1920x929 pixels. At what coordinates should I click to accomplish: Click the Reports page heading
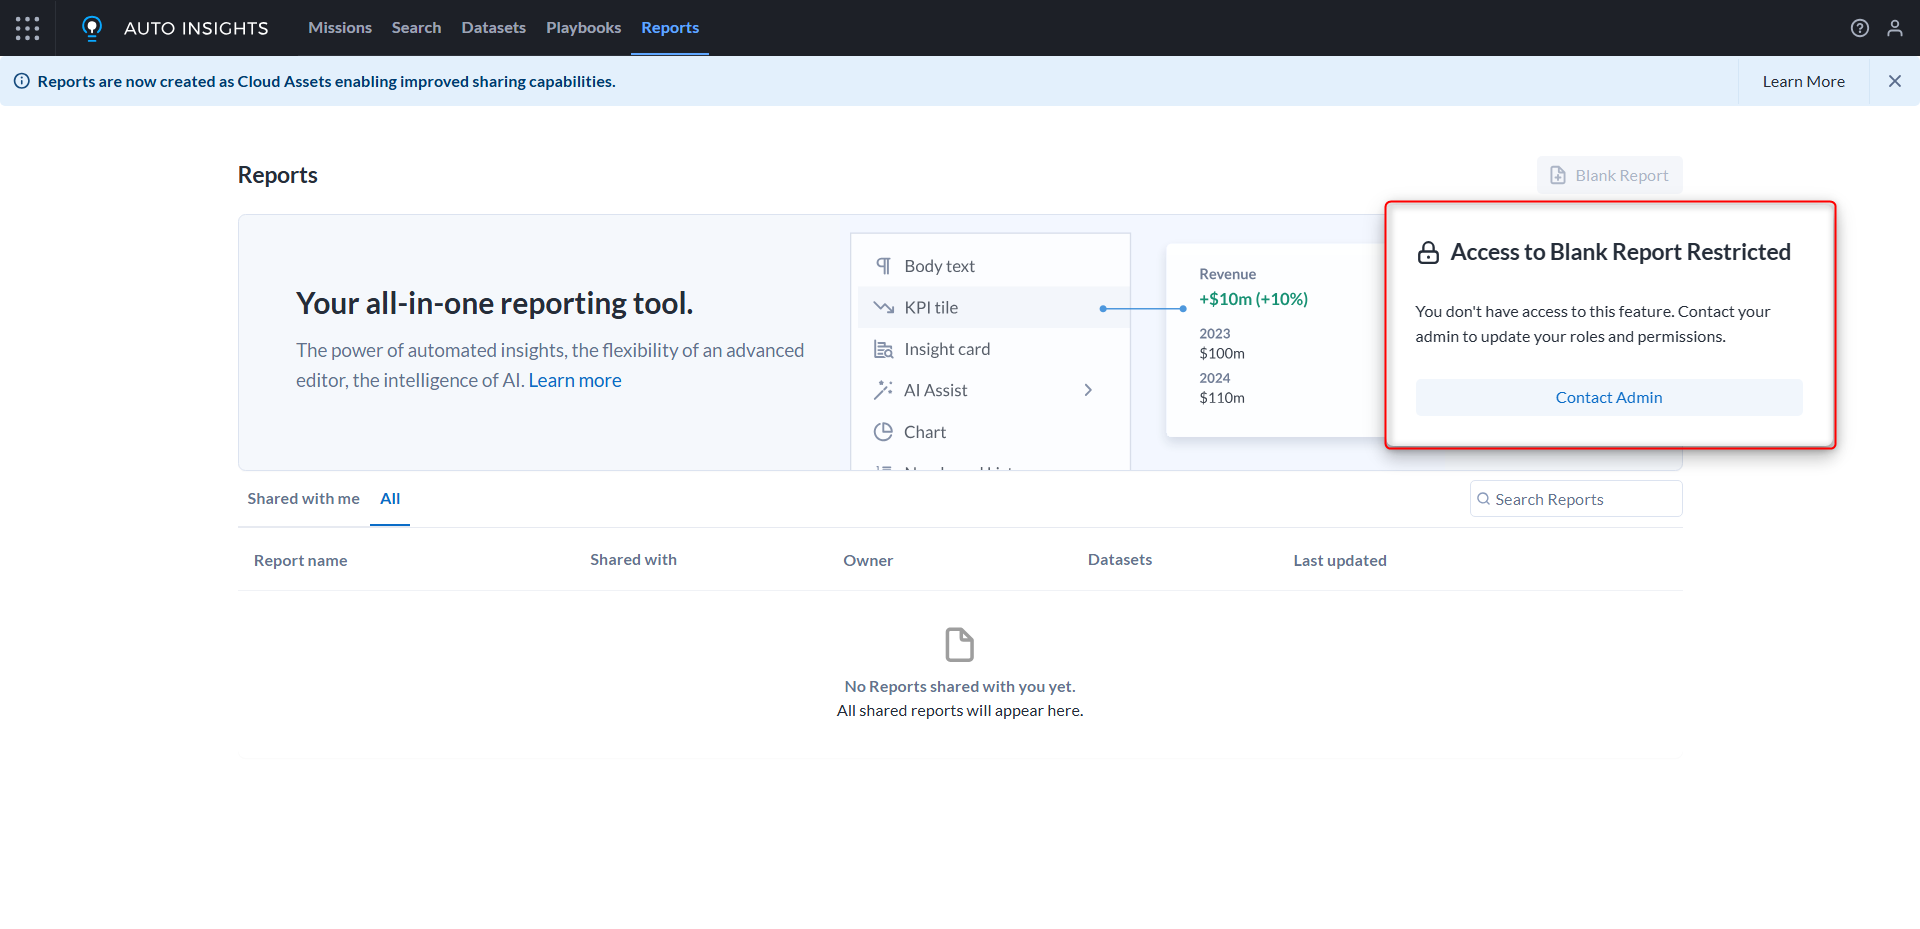click(x=277, y=175)
